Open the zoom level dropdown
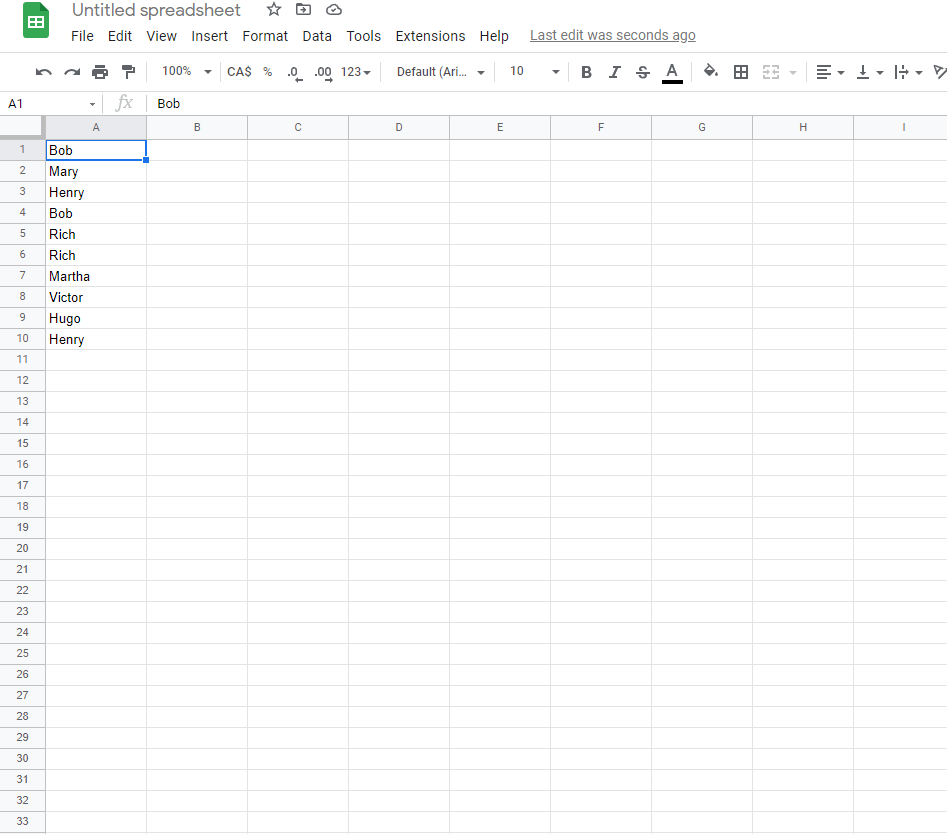947x834 pixels. pyautogui.click(x=184, y=71)
